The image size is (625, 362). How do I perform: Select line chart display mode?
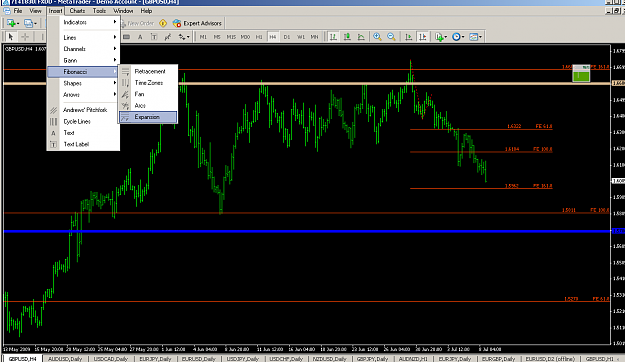(361, 37)
